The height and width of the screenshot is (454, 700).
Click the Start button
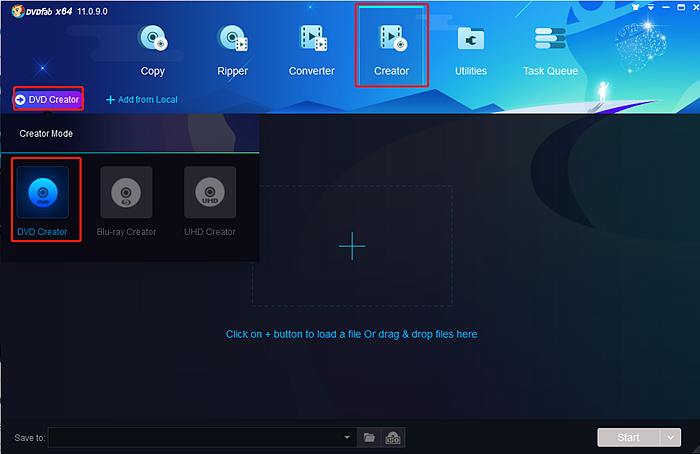628,437
